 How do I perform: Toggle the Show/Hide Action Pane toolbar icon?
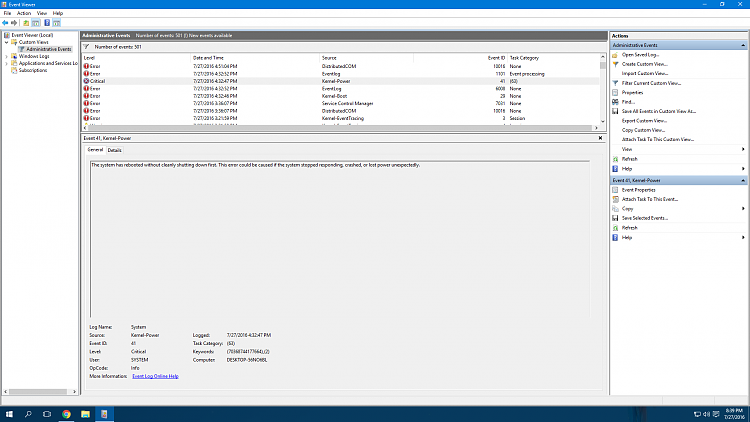56,23
